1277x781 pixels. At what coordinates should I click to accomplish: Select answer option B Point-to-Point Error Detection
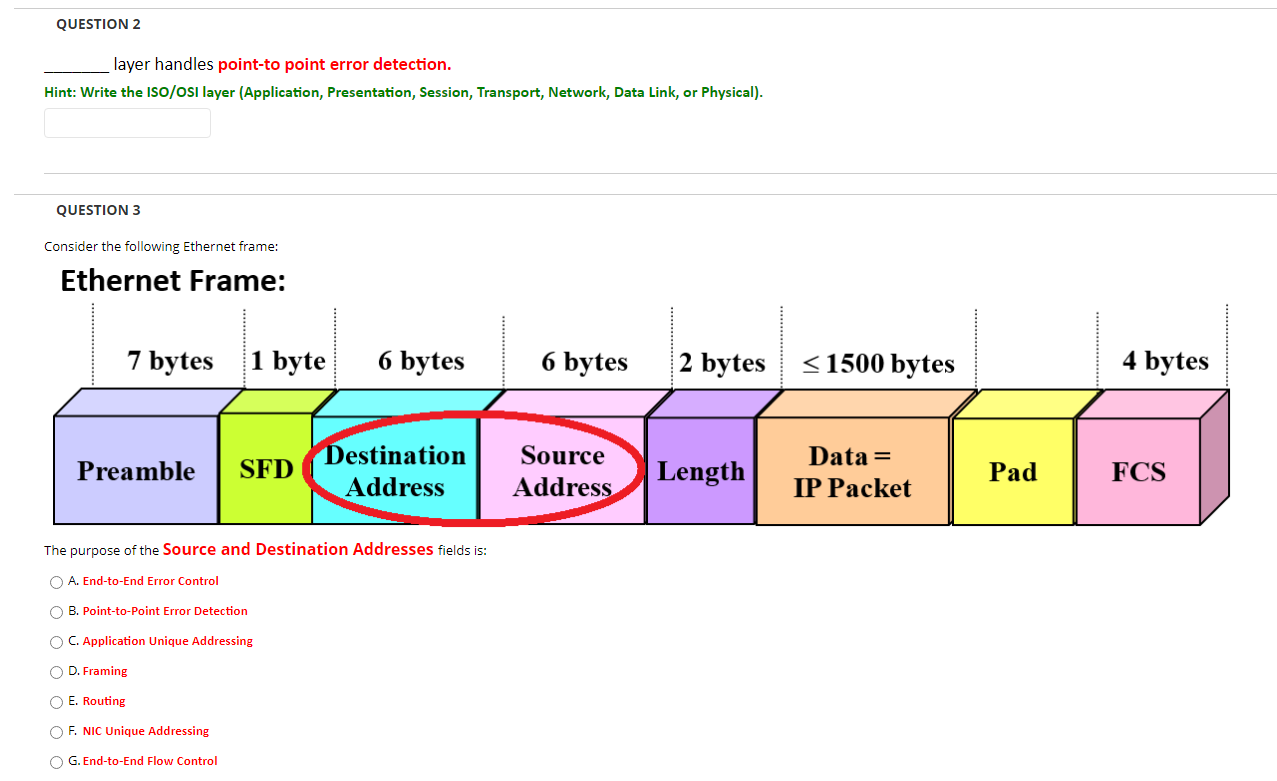click(56, 612)
